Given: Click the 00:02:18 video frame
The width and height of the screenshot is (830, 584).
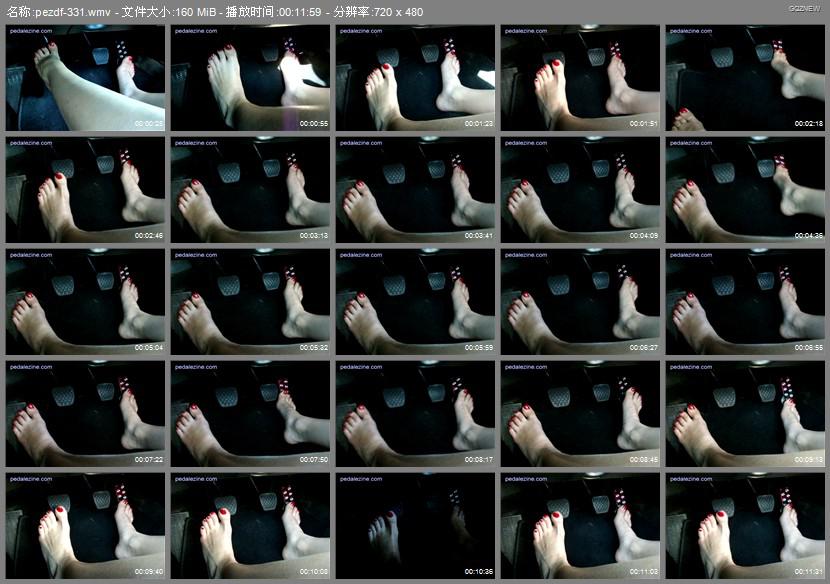Looking at the screenshot, I should (x=745, y=78).
